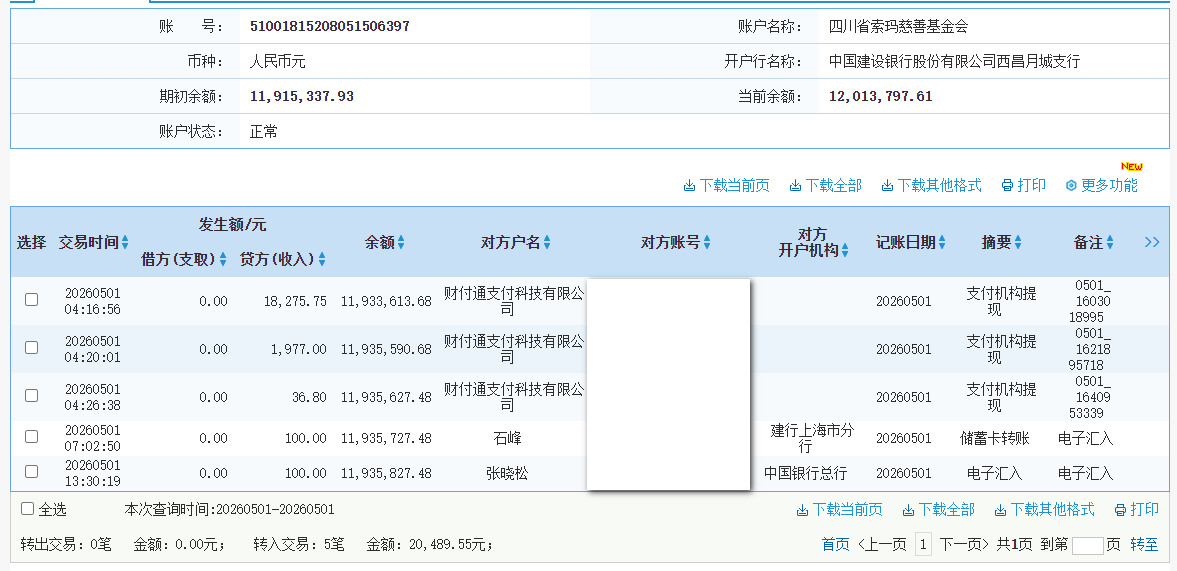Select the 04:26:38 transaction checkbox
The height and width of the screenshot is (571, 1177).
coord(32,395)
